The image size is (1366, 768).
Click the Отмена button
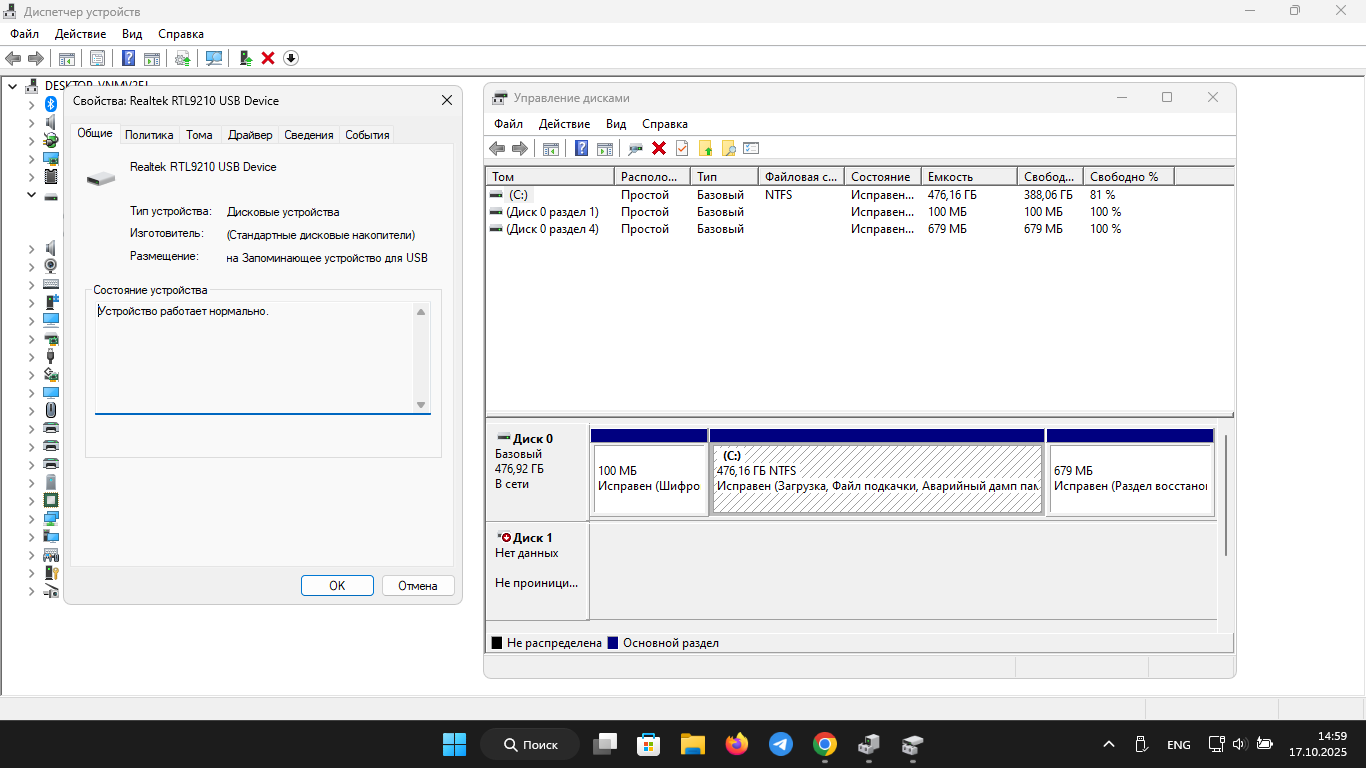(x=418, y=586)
